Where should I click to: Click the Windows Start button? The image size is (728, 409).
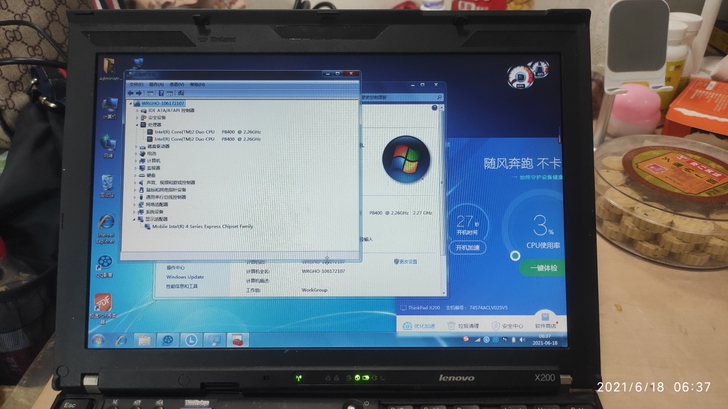98,341
